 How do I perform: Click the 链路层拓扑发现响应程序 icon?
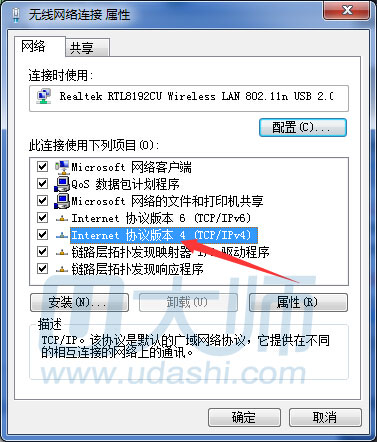62,269
